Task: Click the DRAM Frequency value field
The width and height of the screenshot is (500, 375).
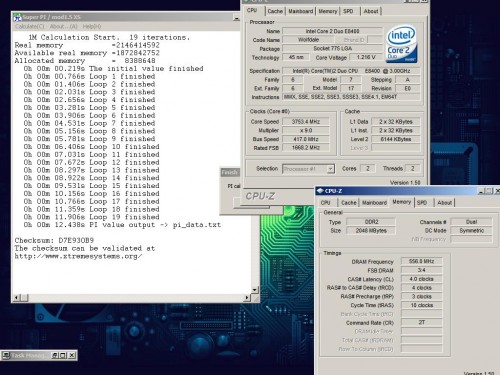Action: 421,261
